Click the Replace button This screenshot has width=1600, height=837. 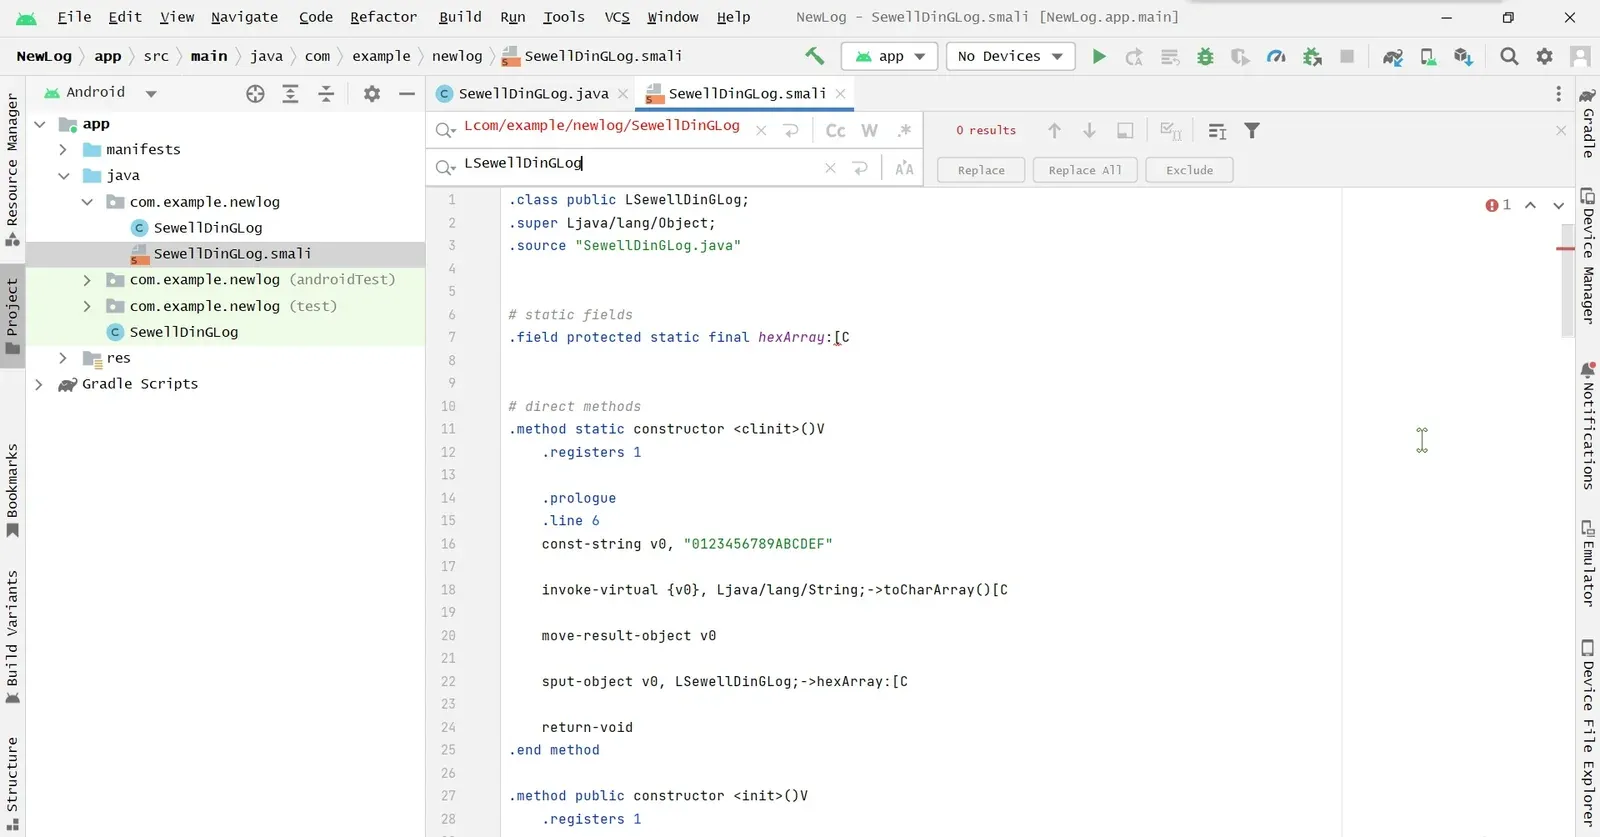click(981, 170)
